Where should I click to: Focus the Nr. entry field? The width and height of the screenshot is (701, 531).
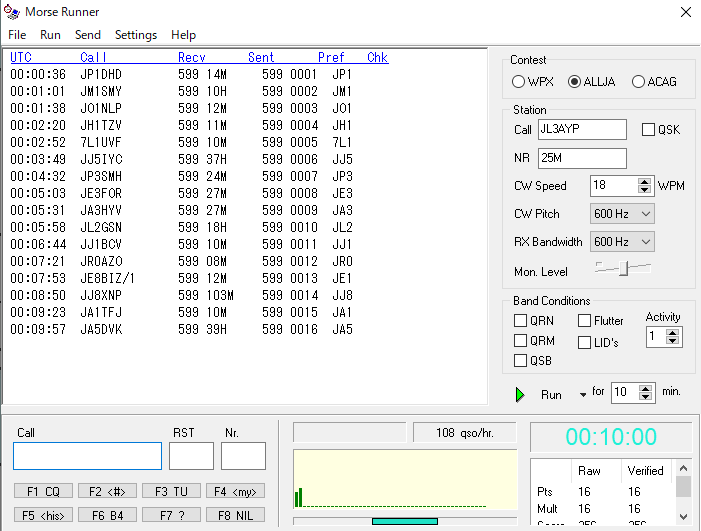[x=243, y=456]
